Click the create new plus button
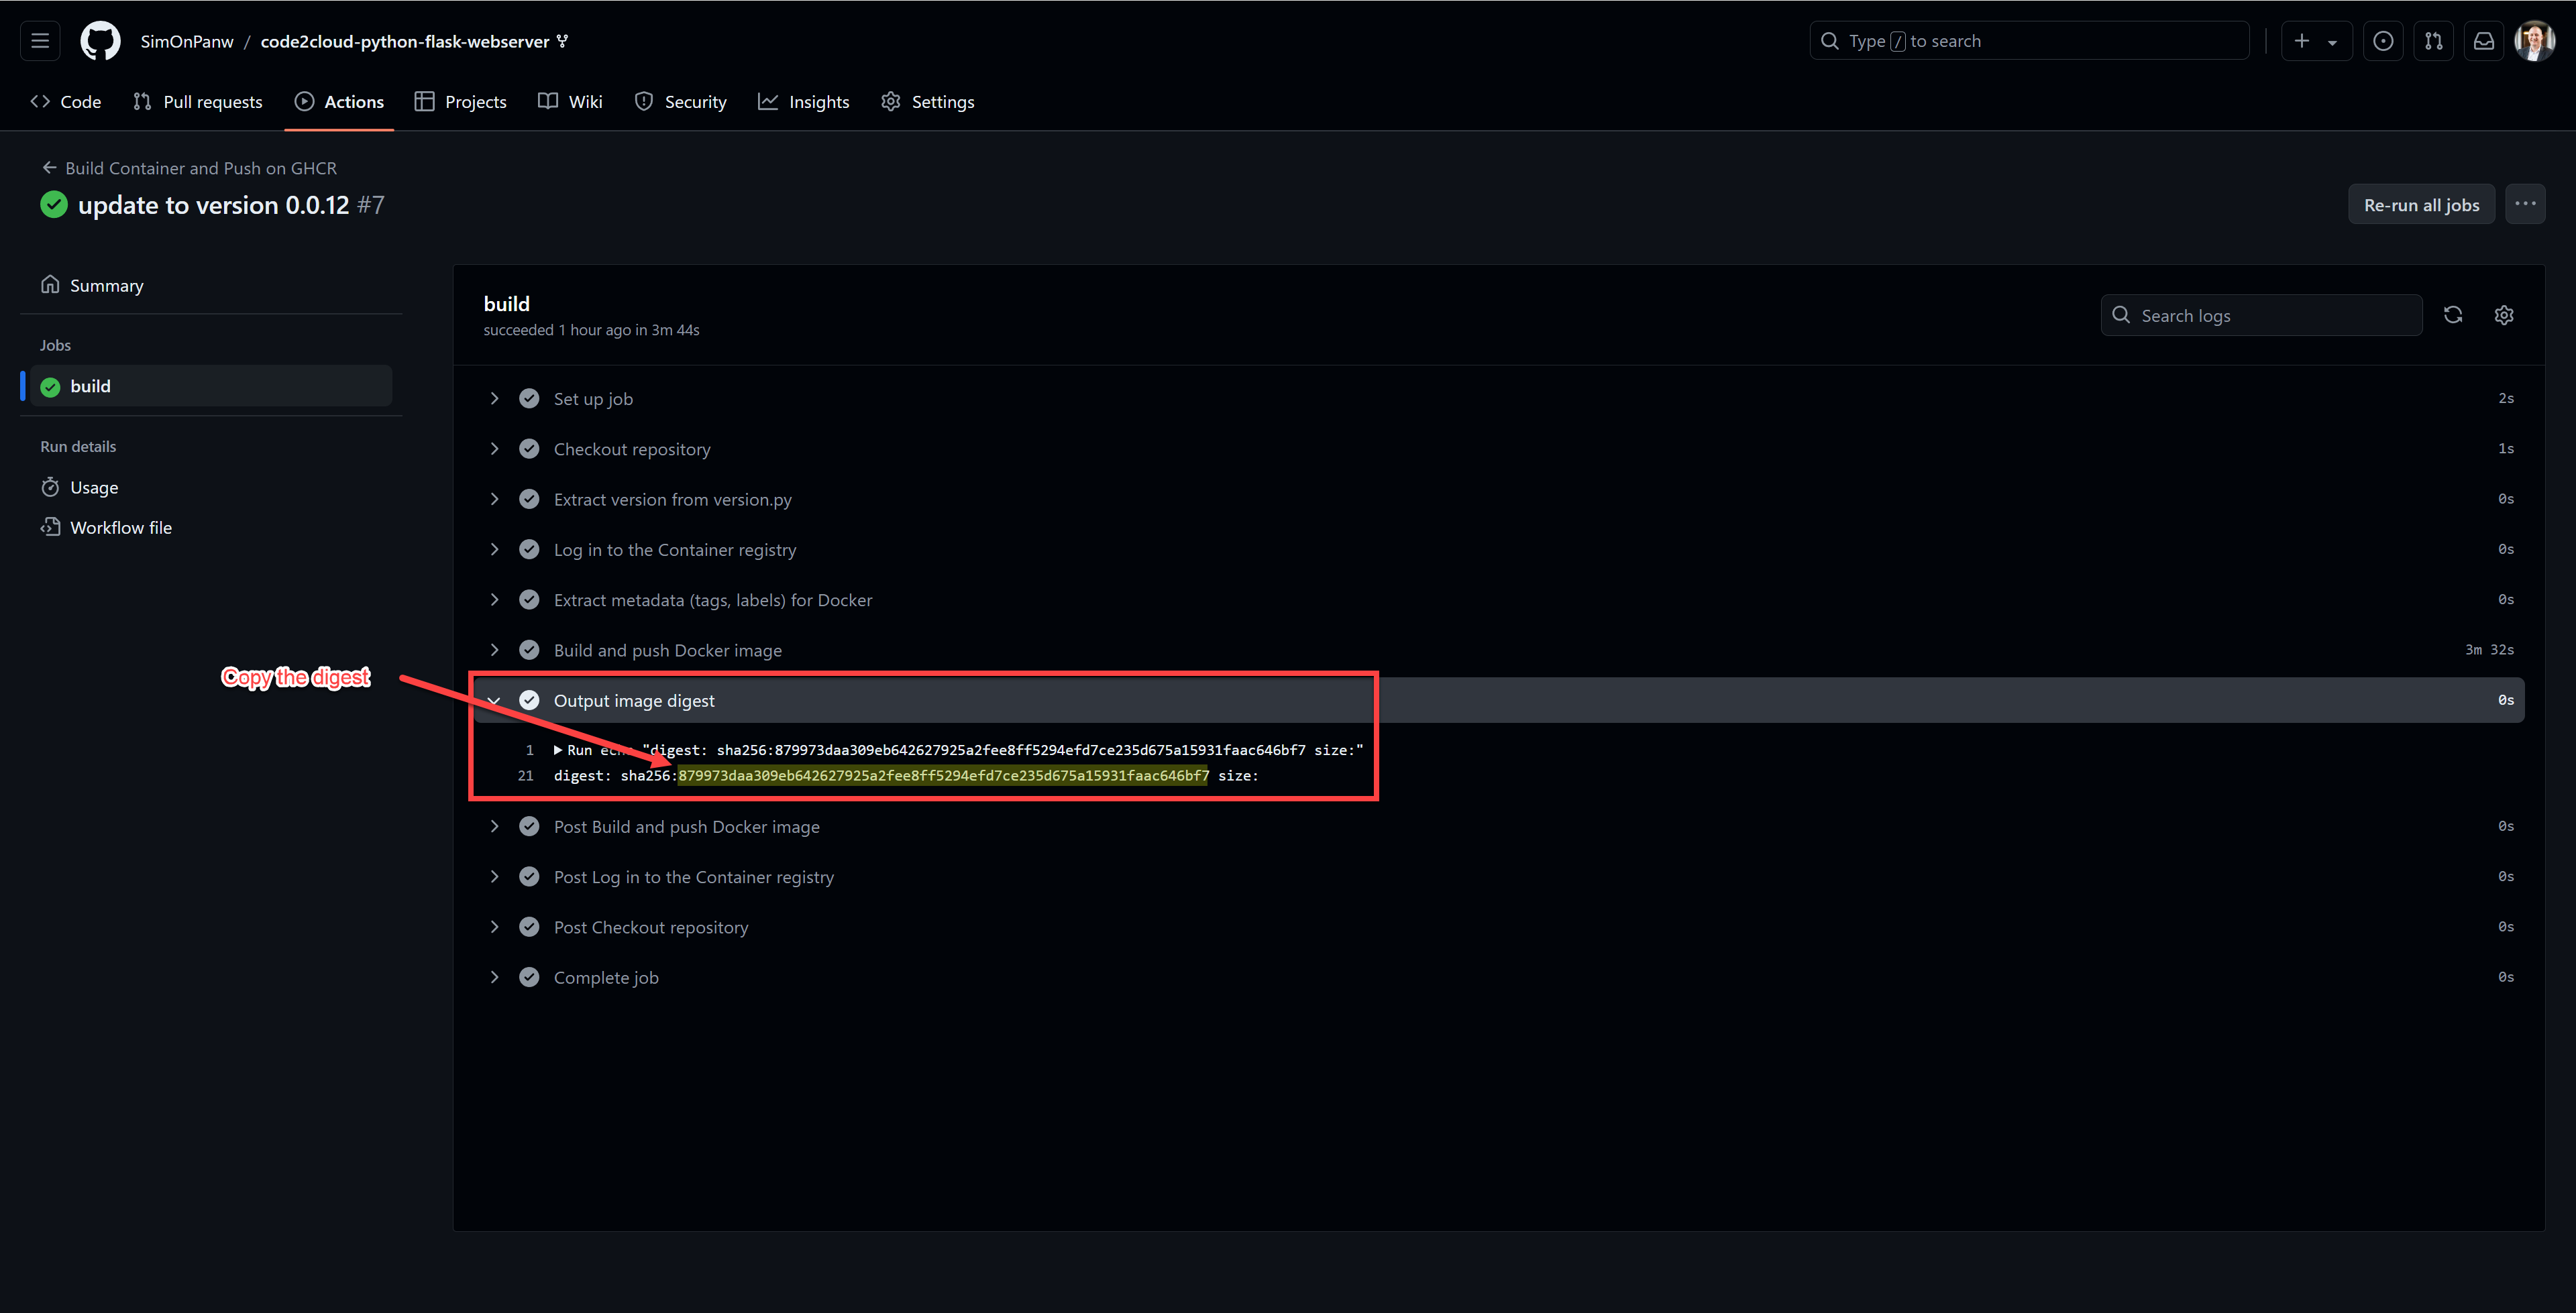This screenshot has height=1313, width=2576. tap(2316, 41)
